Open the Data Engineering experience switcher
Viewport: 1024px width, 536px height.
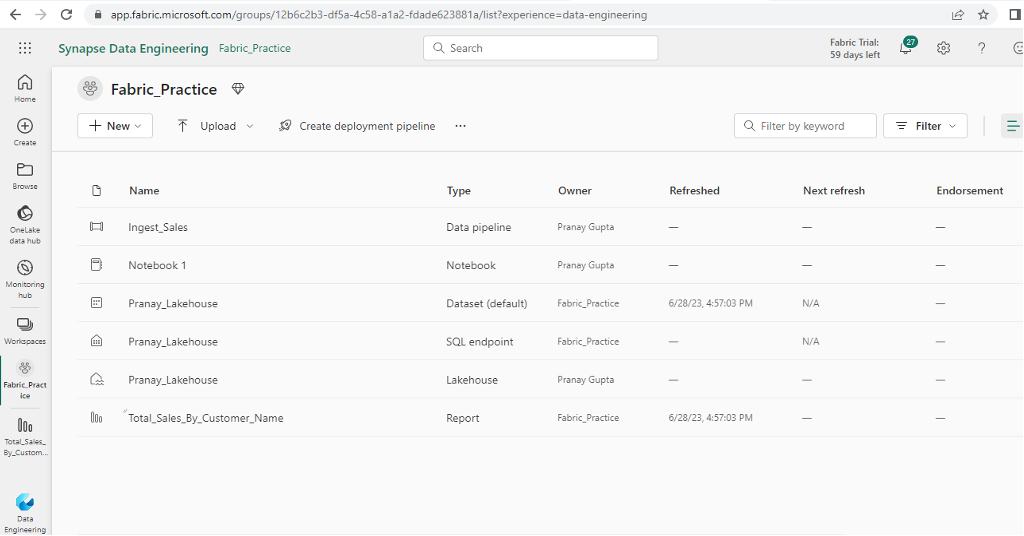(25, 513)
